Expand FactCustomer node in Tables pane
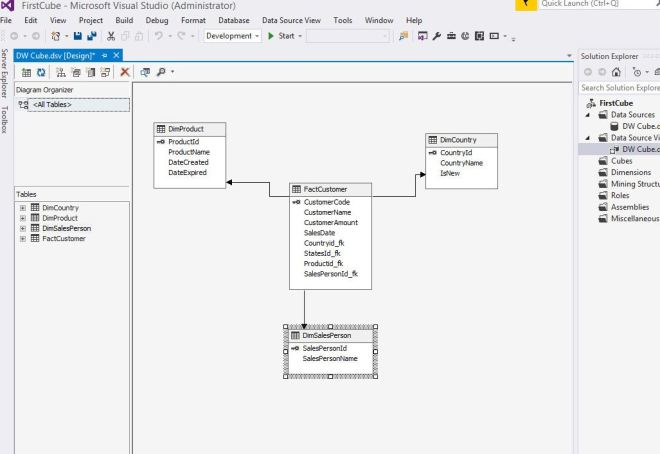This screenshot has height=454, width=660. (22, 238)
